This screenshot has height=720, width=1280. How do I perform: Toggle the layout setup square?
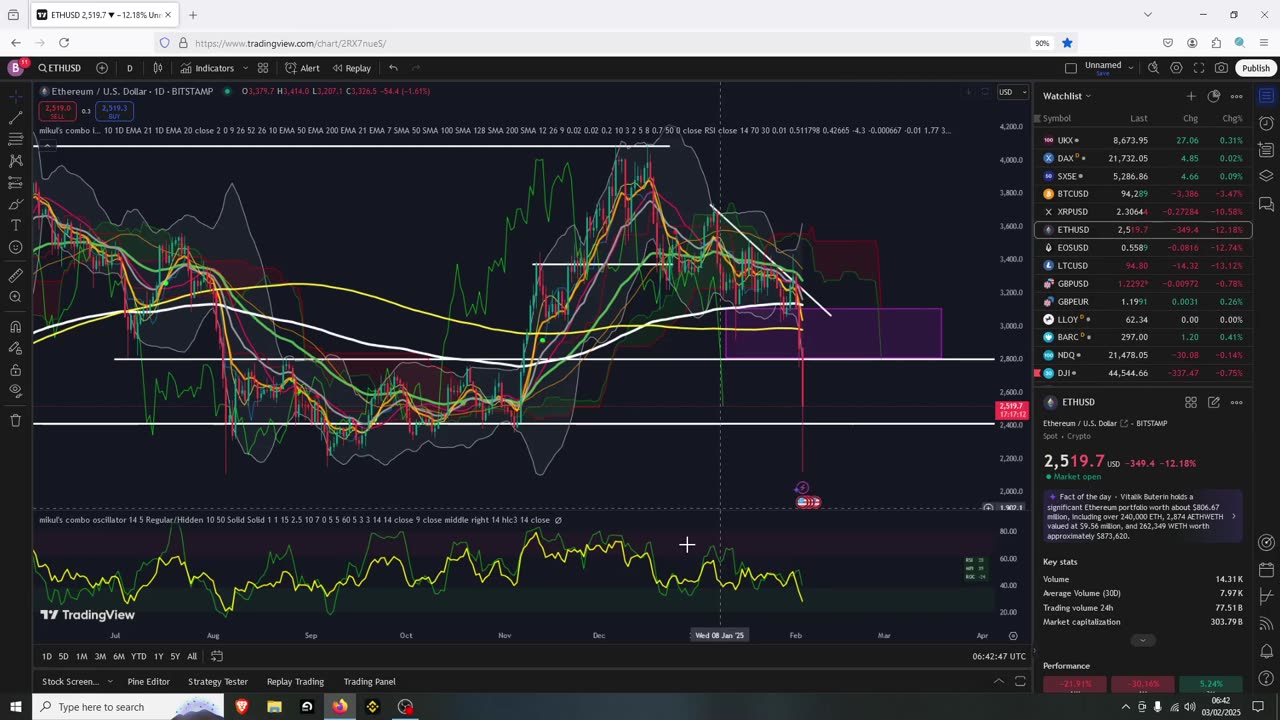pos(1071,68)
